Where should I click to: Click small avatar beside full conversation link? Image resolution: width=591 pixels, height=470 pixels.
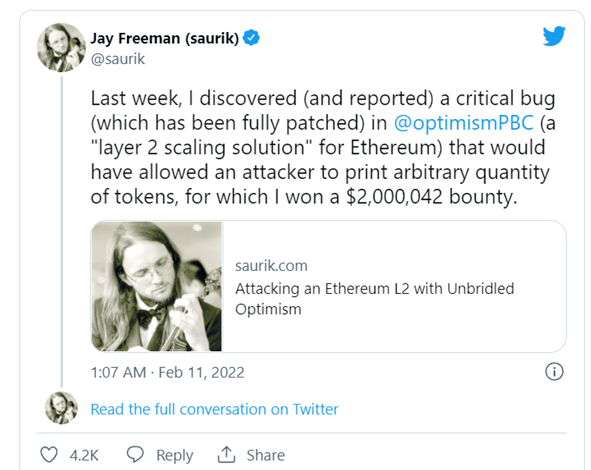pyautogui.click(x=61, y=408)
